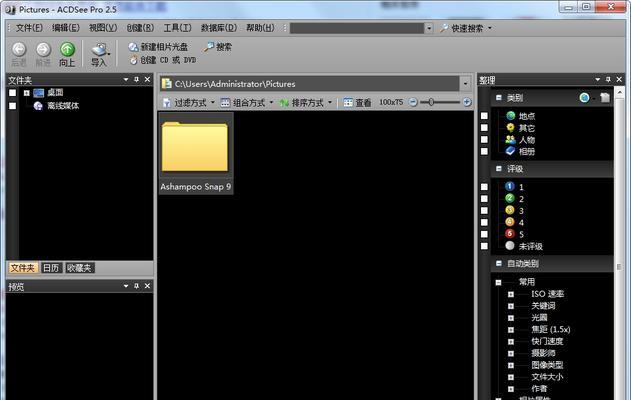Tick the checkbox next to 离线媒体
This screenshot has width=631, height=400.
pos(12,106)
